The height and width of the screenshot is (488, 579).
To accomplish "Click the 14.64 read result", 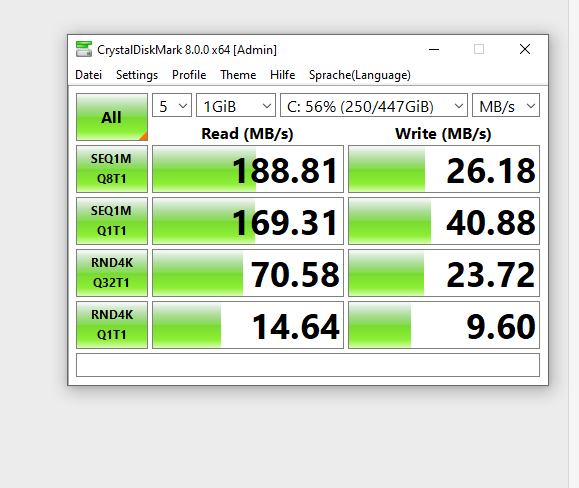I will (248, 325).
